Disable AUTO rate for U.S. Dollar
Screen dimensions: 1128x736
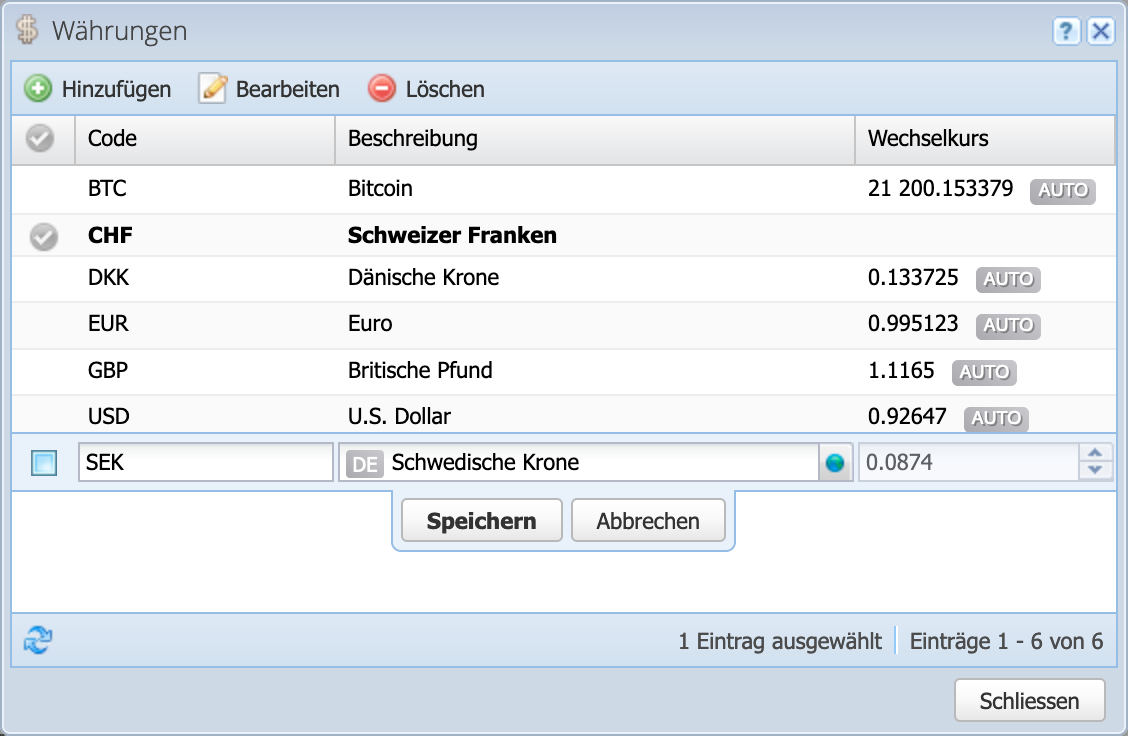996,420
